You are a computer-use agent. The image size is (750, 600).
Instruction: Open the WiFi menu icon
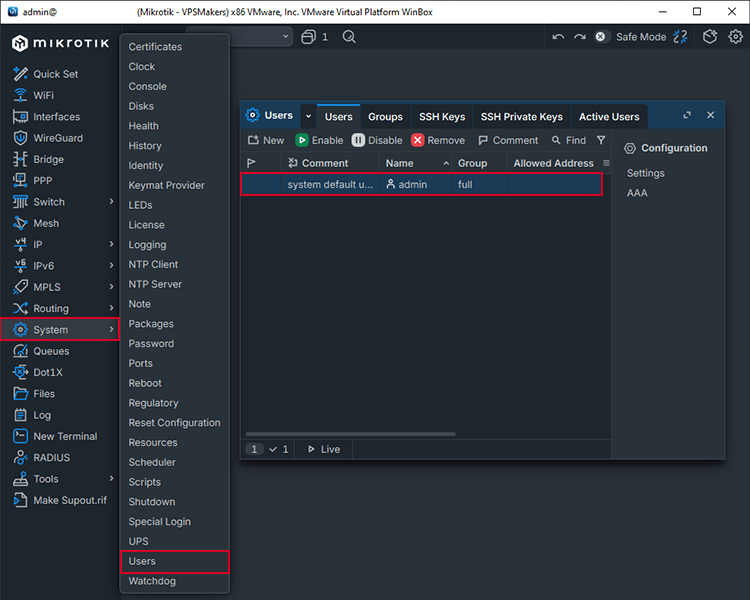pos(20,95)
